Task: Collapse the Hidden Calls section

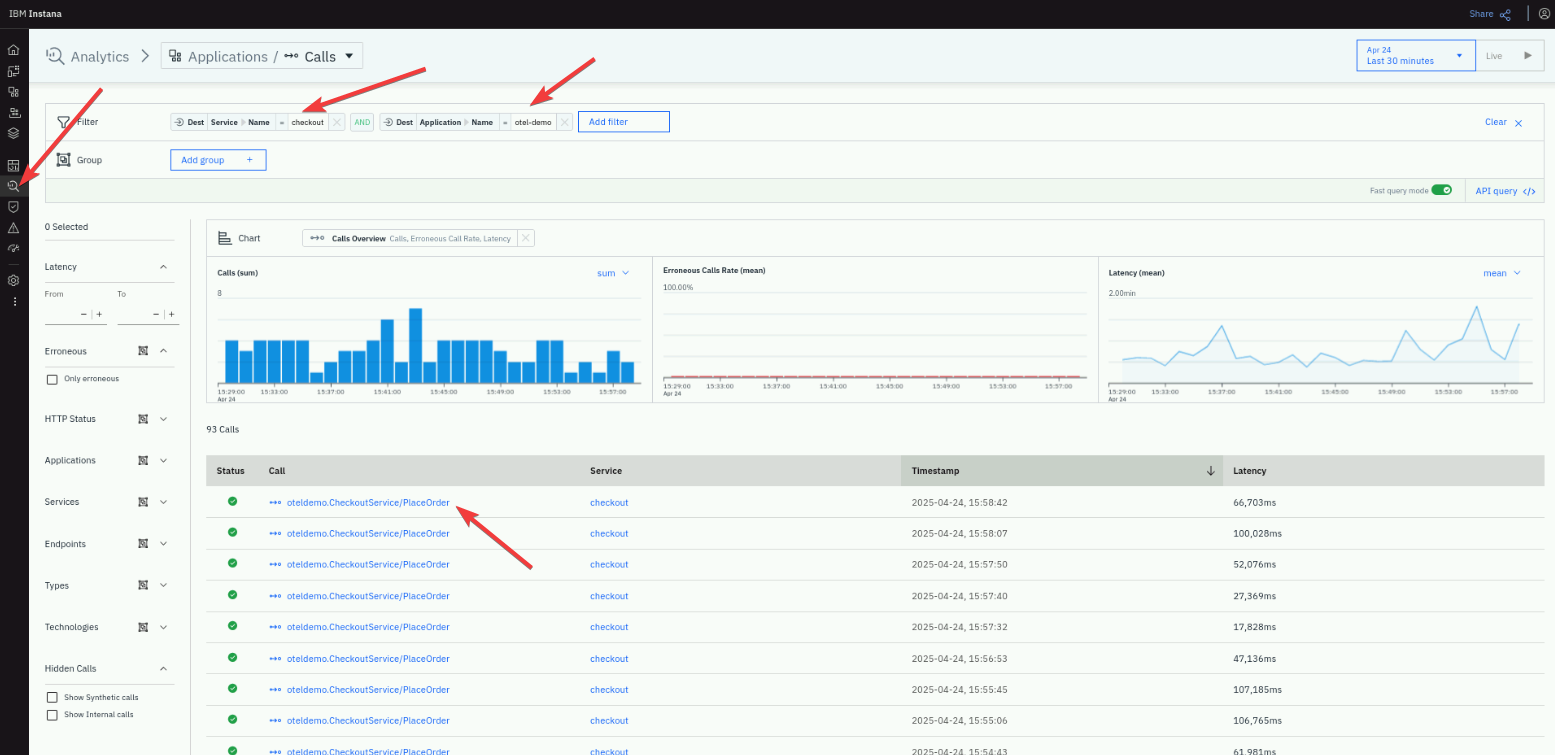Action: pyautogui.click(x=163, y=668)
